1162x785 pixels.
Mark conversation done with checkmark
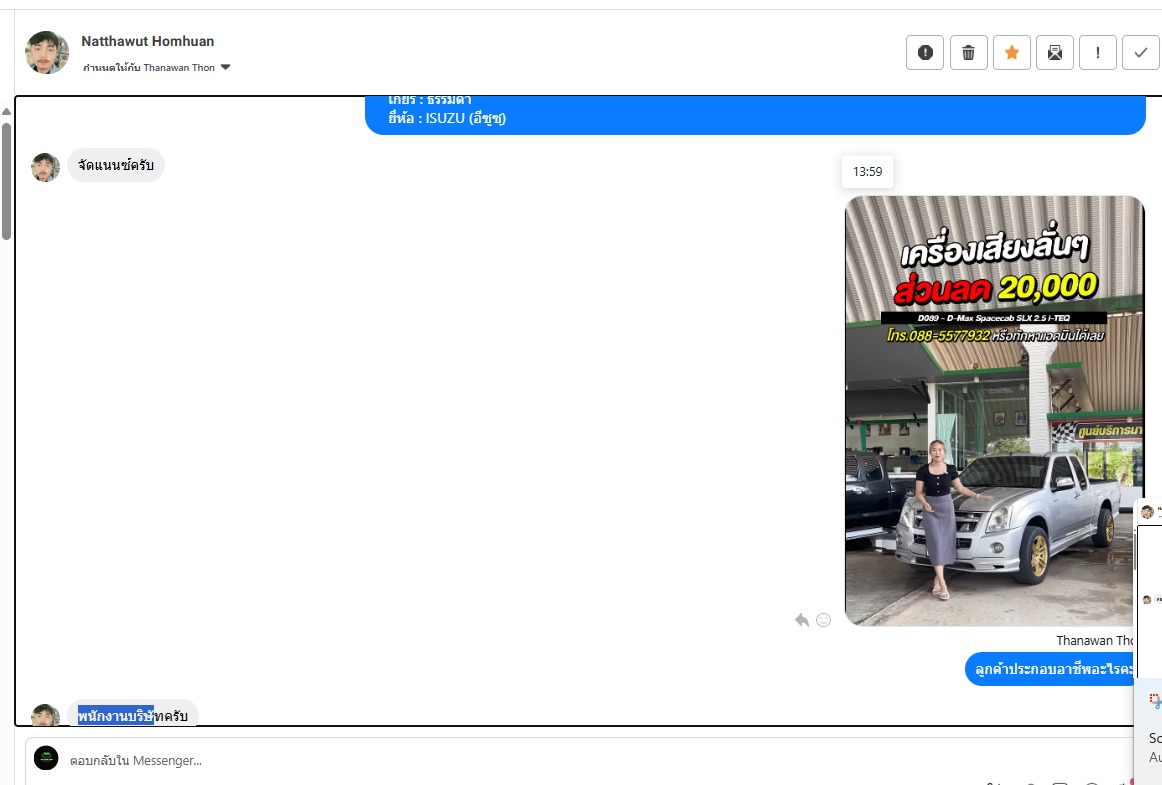pyautogui.click(x=1141, y=53)
